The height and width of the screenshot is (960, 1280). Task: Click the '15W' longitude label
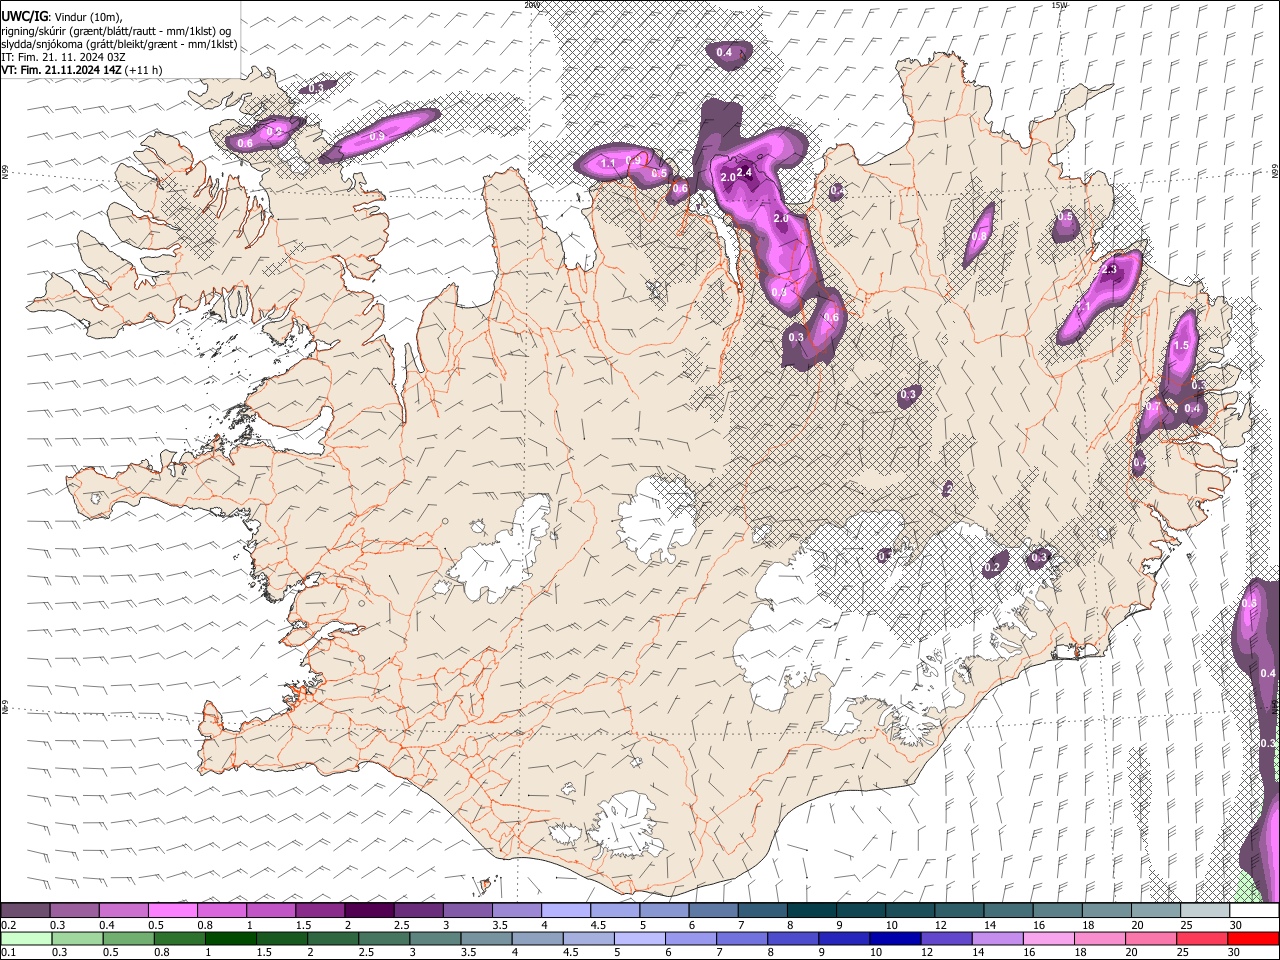[1059, 5]
